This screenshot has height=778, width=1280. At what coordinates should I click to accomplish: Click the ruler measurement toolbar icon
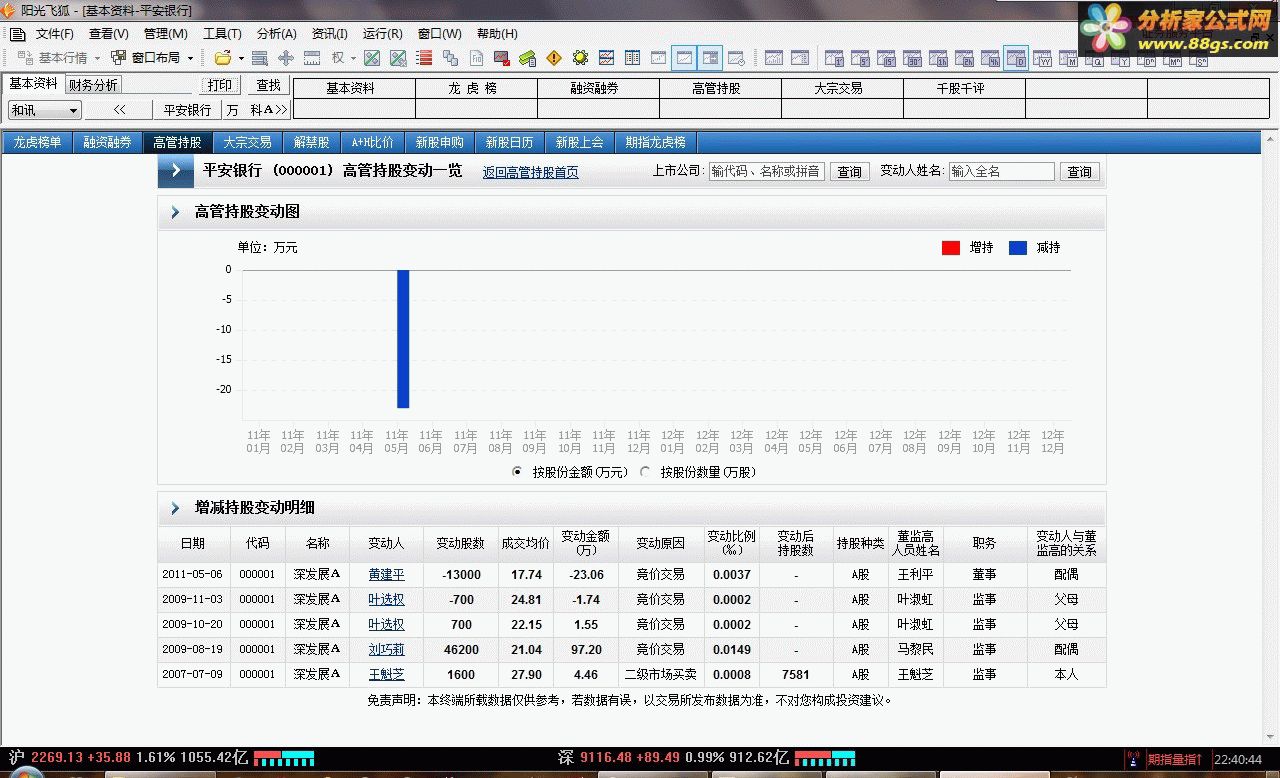[312, 58]
